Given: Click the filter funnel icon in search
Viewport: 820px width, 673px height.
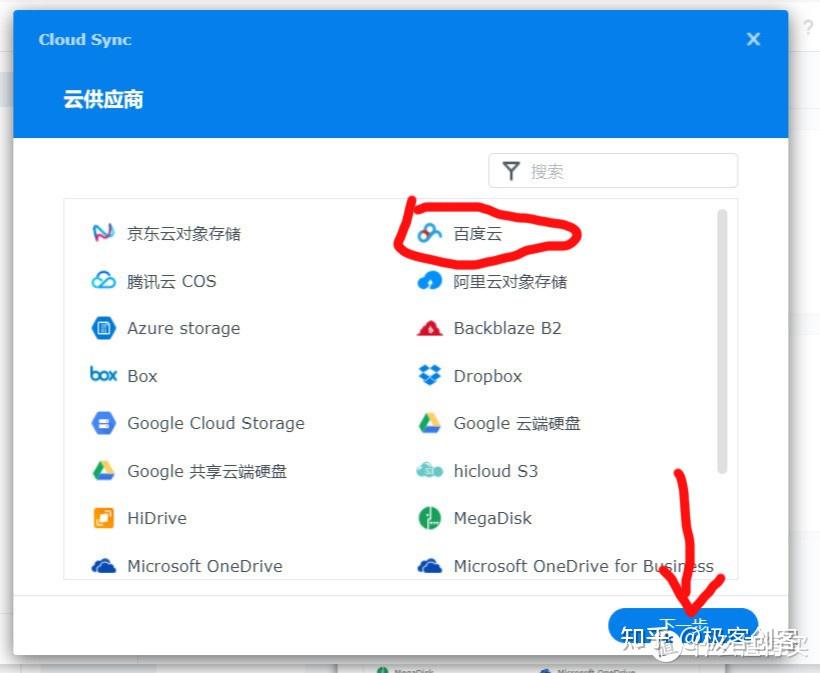Looking at the screenshot, I should point(511,171).
